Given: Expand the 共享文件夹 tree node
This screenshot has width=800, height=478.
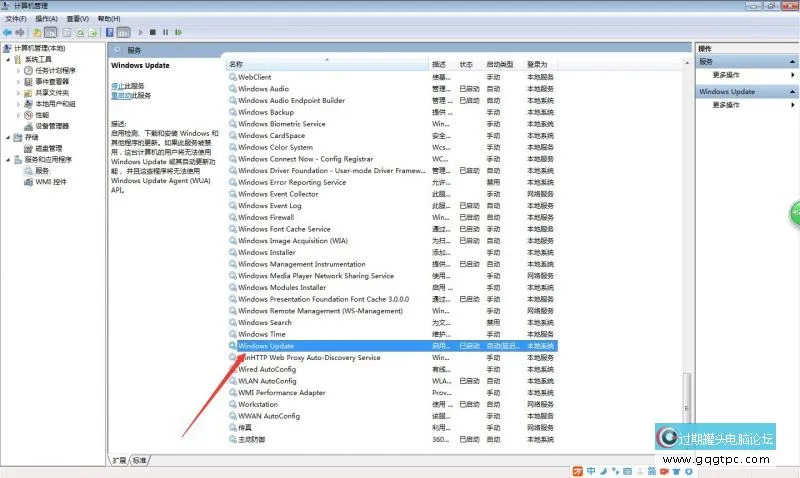Looking at the screenshot, I should pos(19,93).
